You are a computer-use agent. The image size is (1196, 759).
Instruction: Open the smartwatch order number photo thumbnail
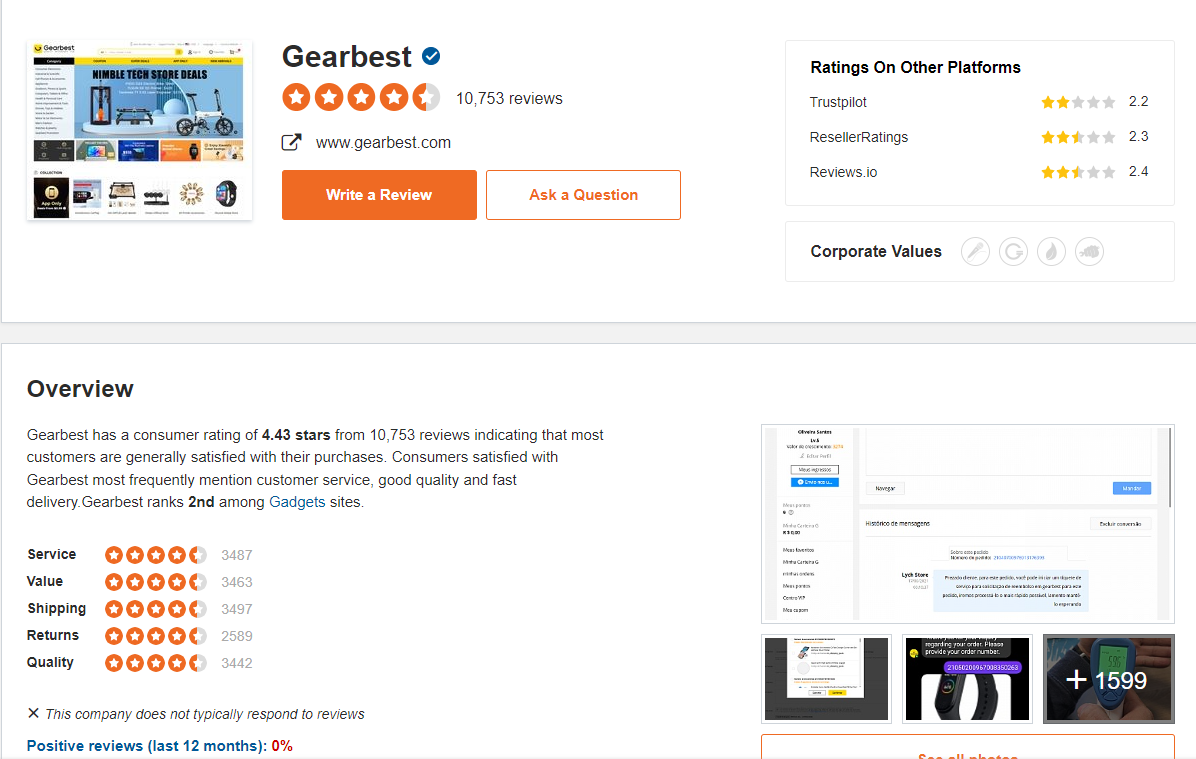tap(966, 679)
